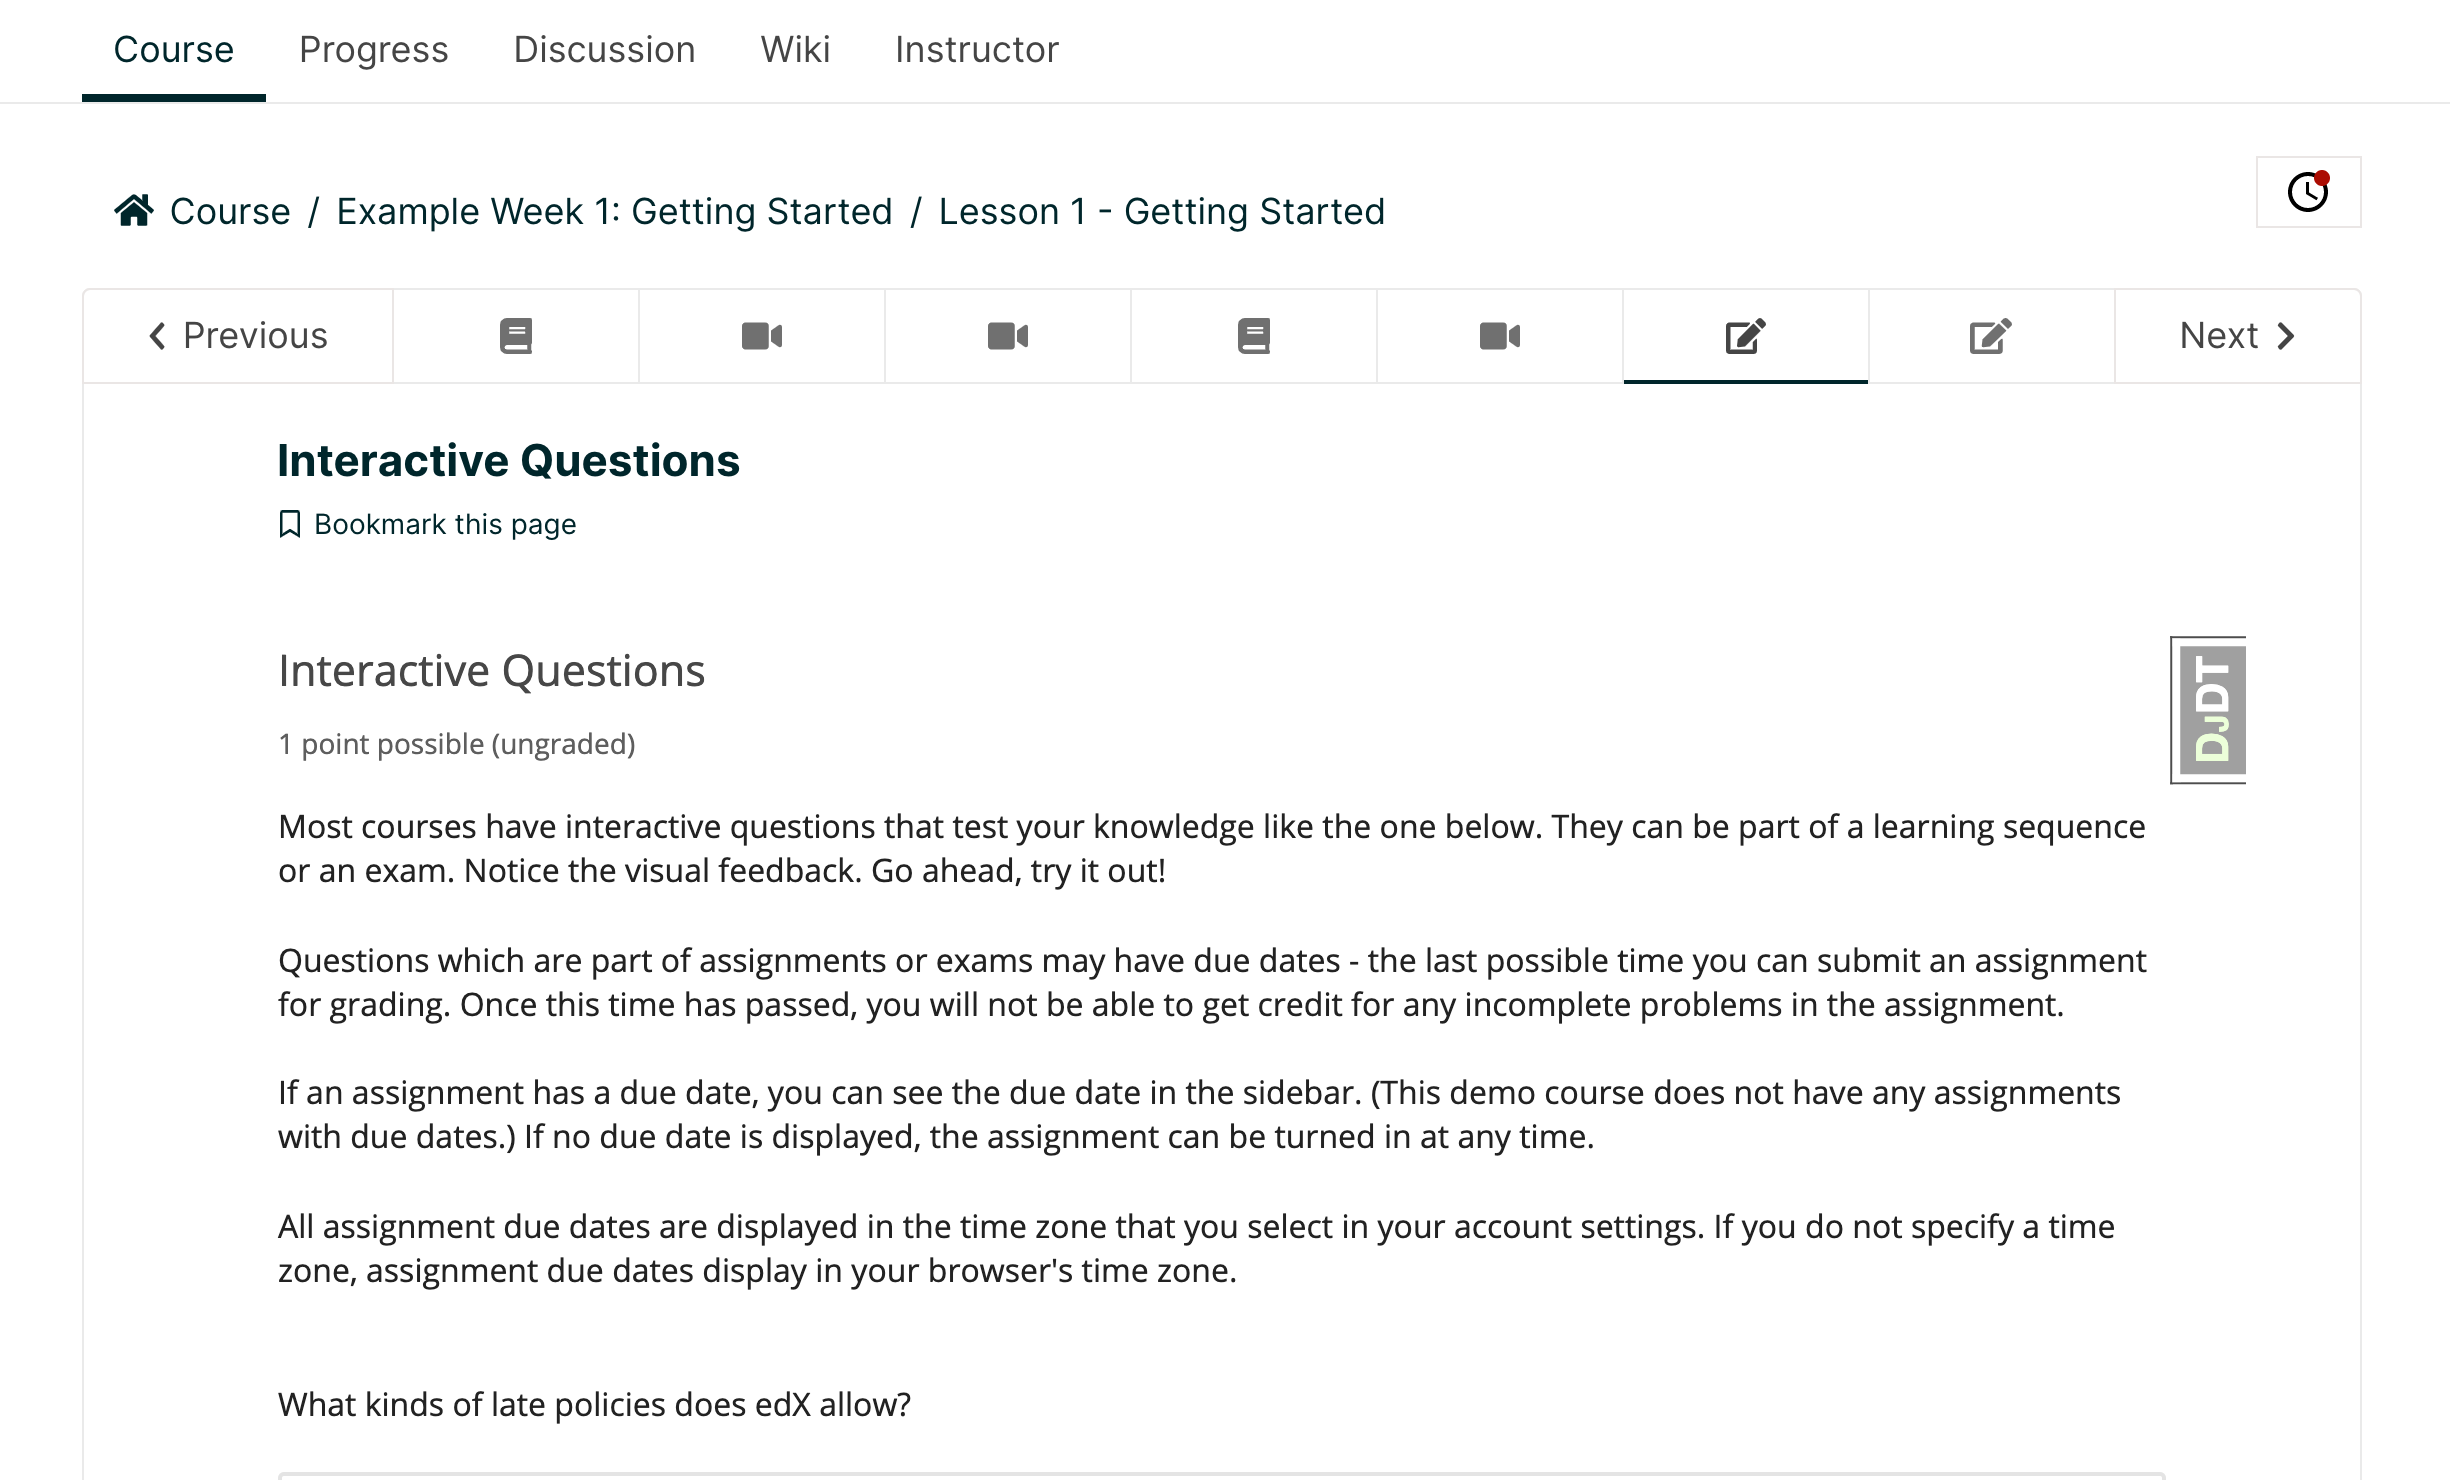Image resolution: width=2450 pixels, height=1480 pixels.
Task: Expand the DjDT debug toolbar handle
Action: coord(2208,710)
